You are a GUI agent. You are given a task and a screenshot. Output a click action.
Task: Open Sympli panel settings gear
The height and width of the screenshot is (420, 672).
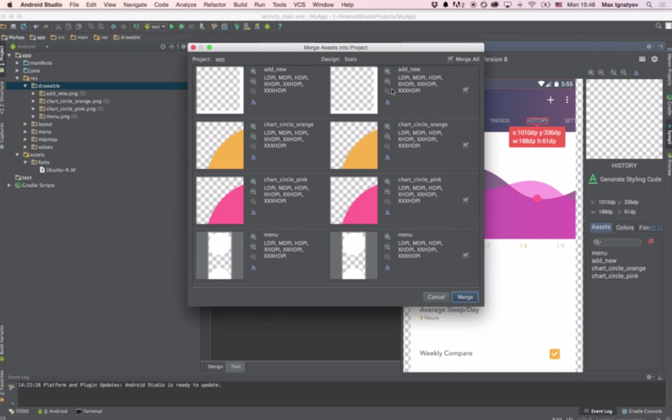654,59
